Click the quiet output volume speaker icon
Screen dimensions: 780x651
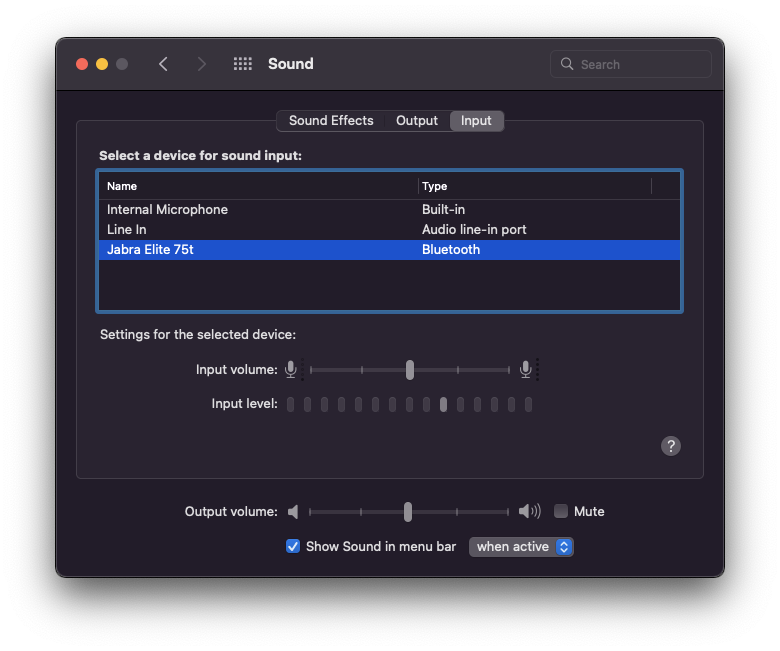[293, 512]
